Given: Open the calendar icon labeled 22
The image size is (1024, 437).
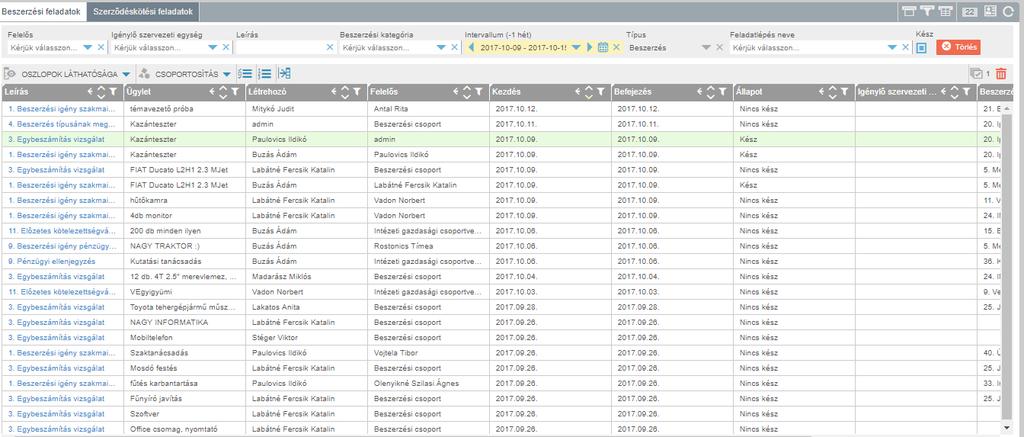Looking at the screenshot, I should tap(970, 11).
